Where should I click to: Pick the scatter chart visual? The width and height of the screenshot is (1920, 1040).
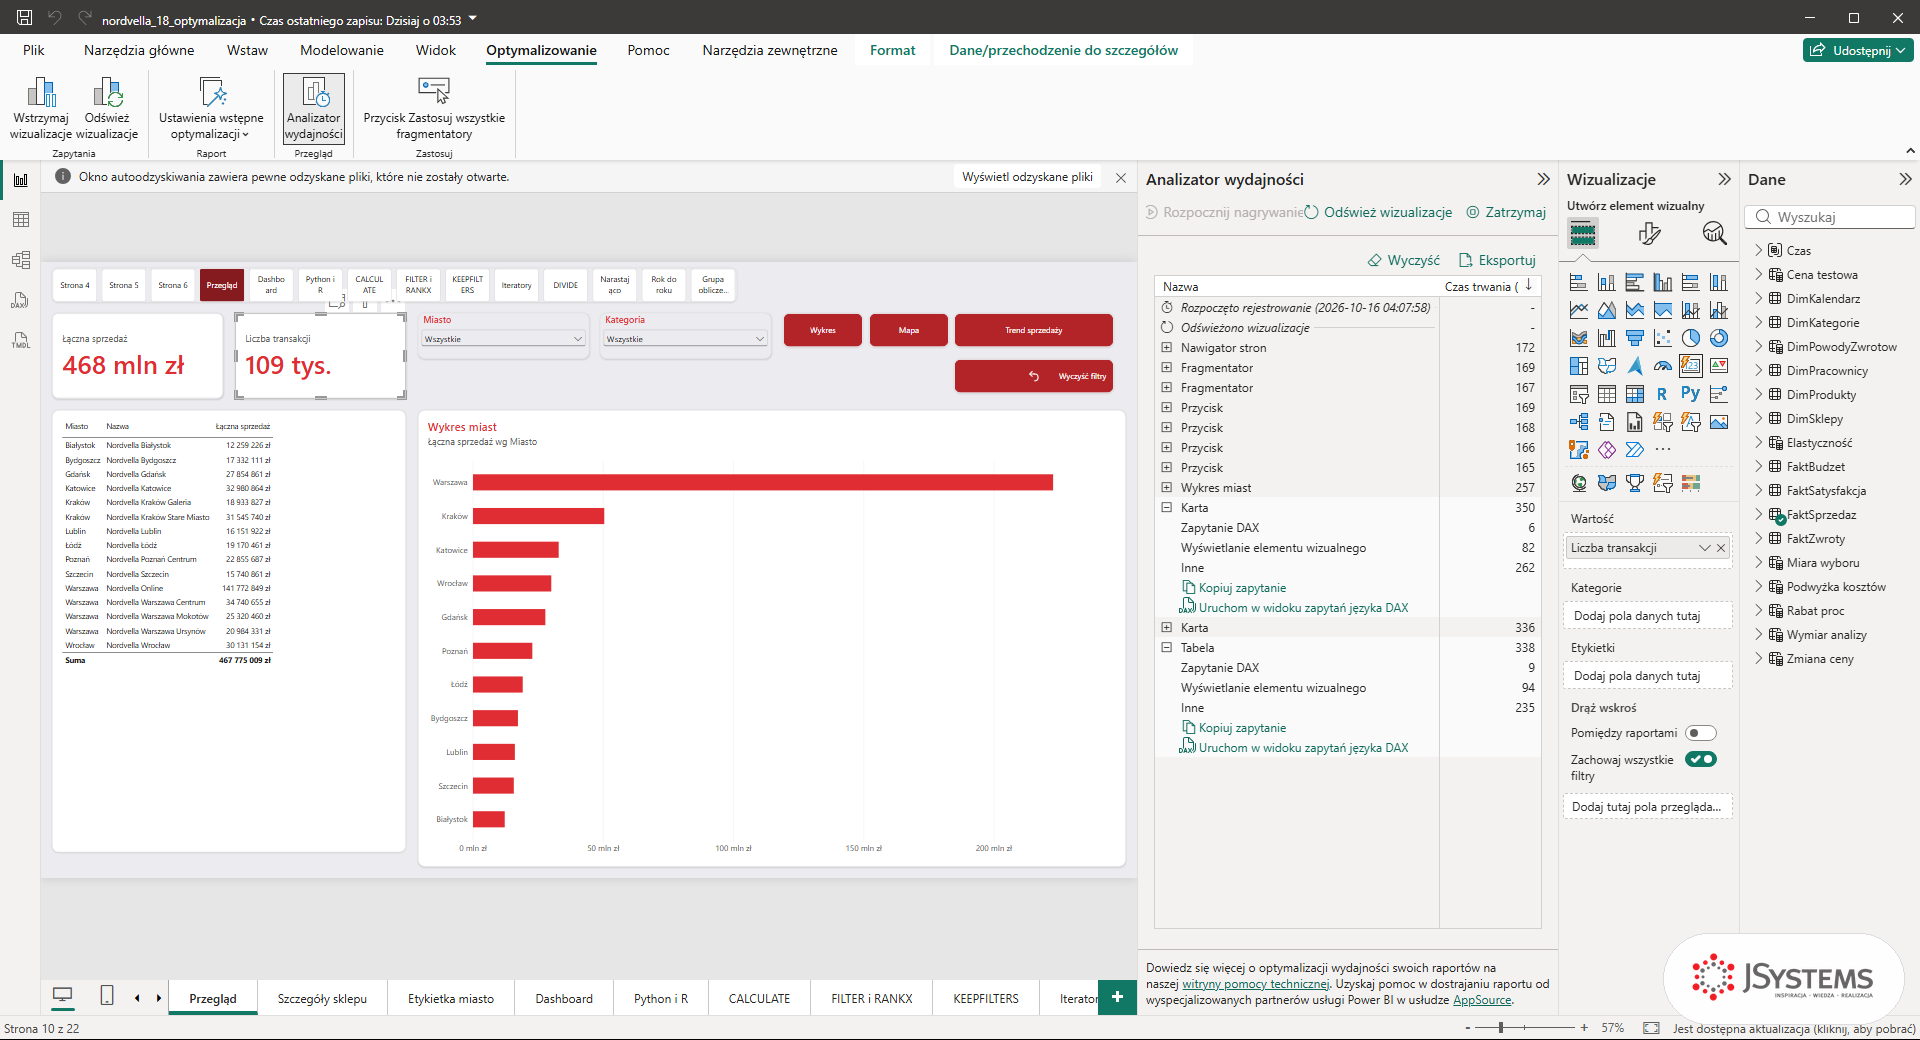(x=1662, y=338)
